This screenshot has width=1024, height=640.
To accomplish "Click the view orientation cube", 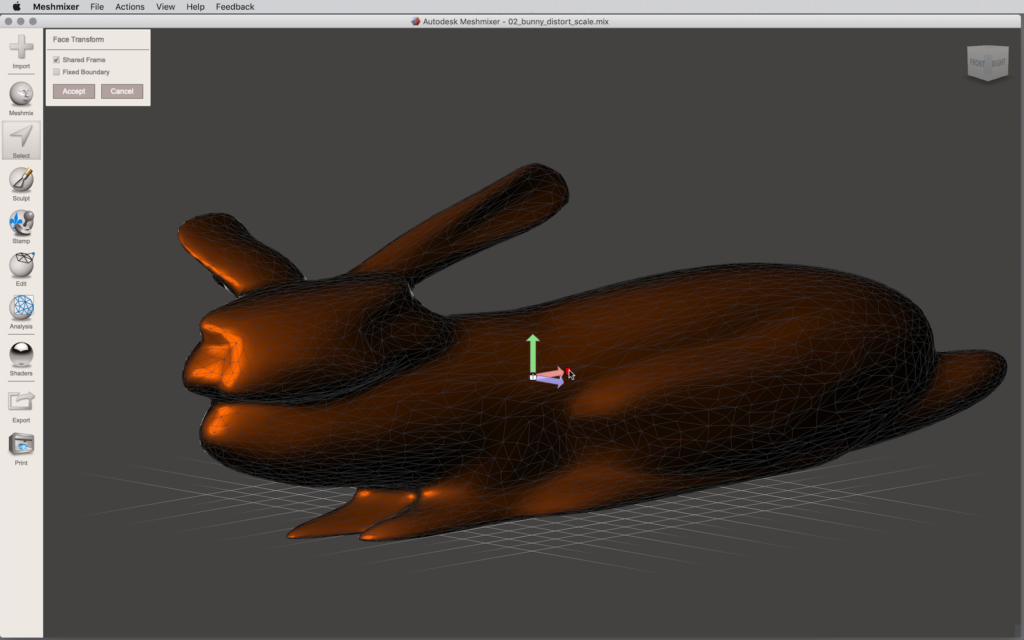I will click(986, 63).
